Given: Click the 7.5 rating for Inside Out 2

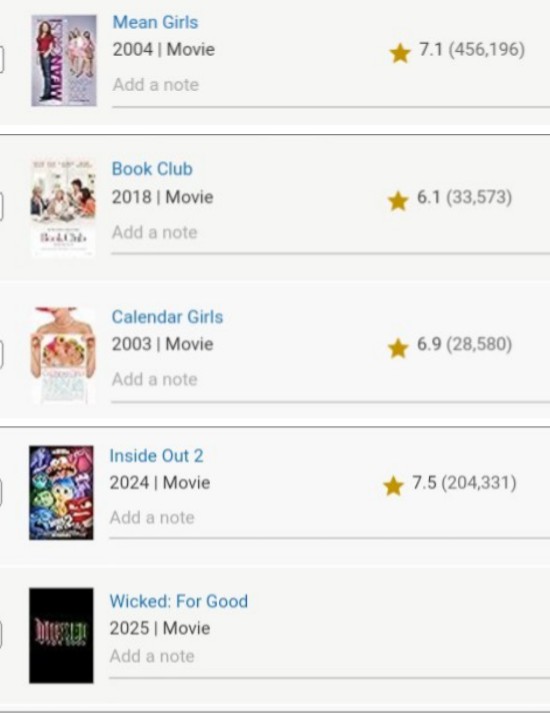Looking at the screenshot, I should click(x=425, y=482).
